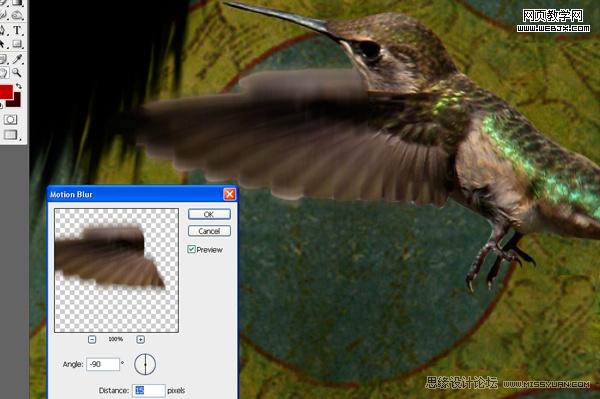Click the angle direction dial
The height and width of the screenshot is (399, 600).
click(x=145, y=364)
